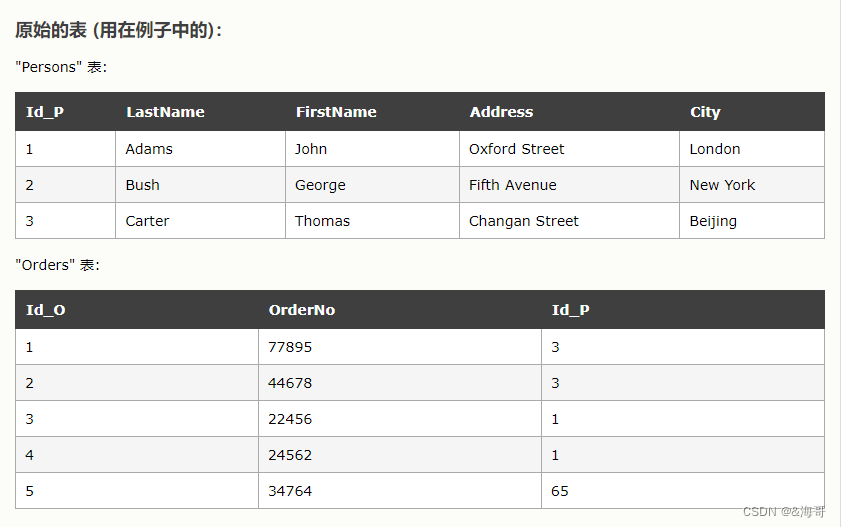Click the New York cell
This screenshot has height=527, width=841.
(752, 185)
